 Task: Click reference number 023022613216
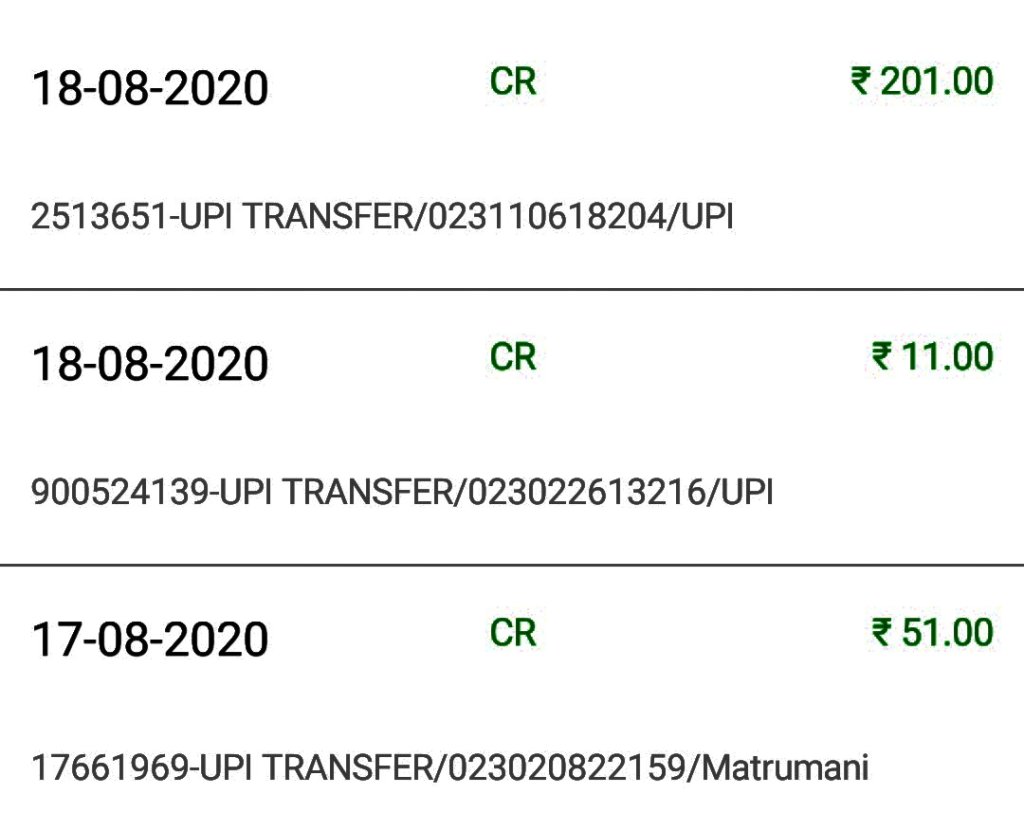coord(589,492)
